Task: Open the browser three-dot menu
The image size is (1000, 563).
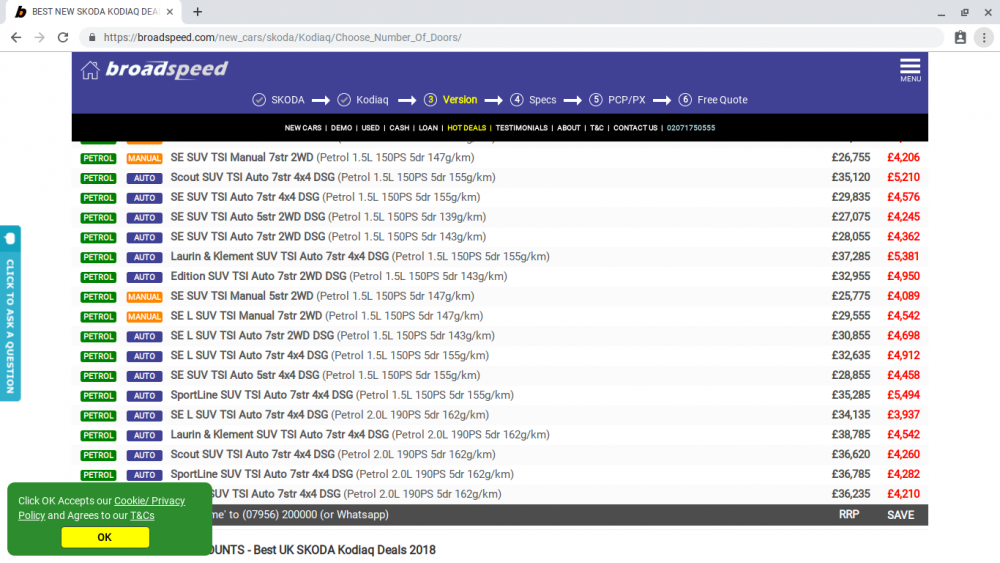Action: (x=984, y=38)
